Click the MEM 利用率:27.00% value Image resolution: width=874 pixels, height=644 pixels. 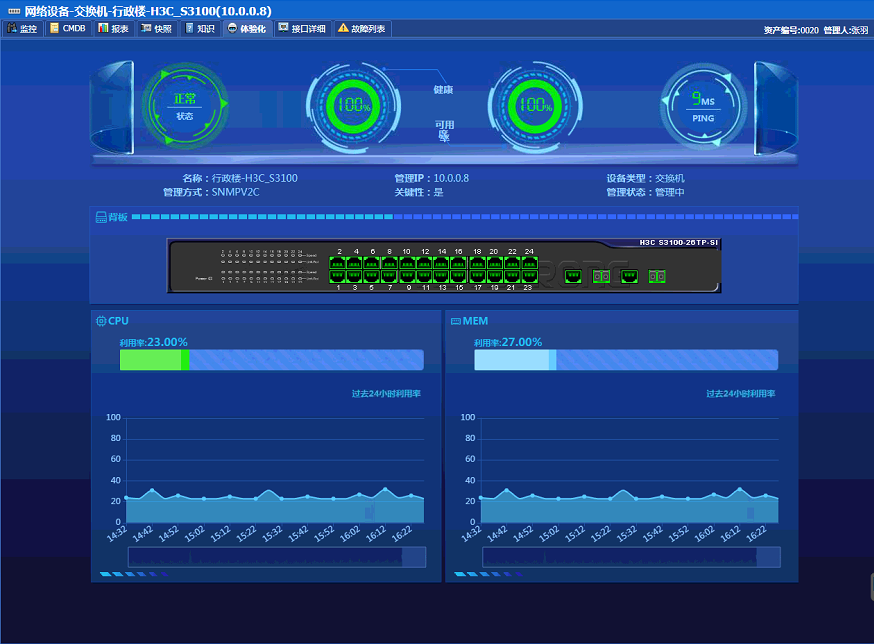click(508, 342)
